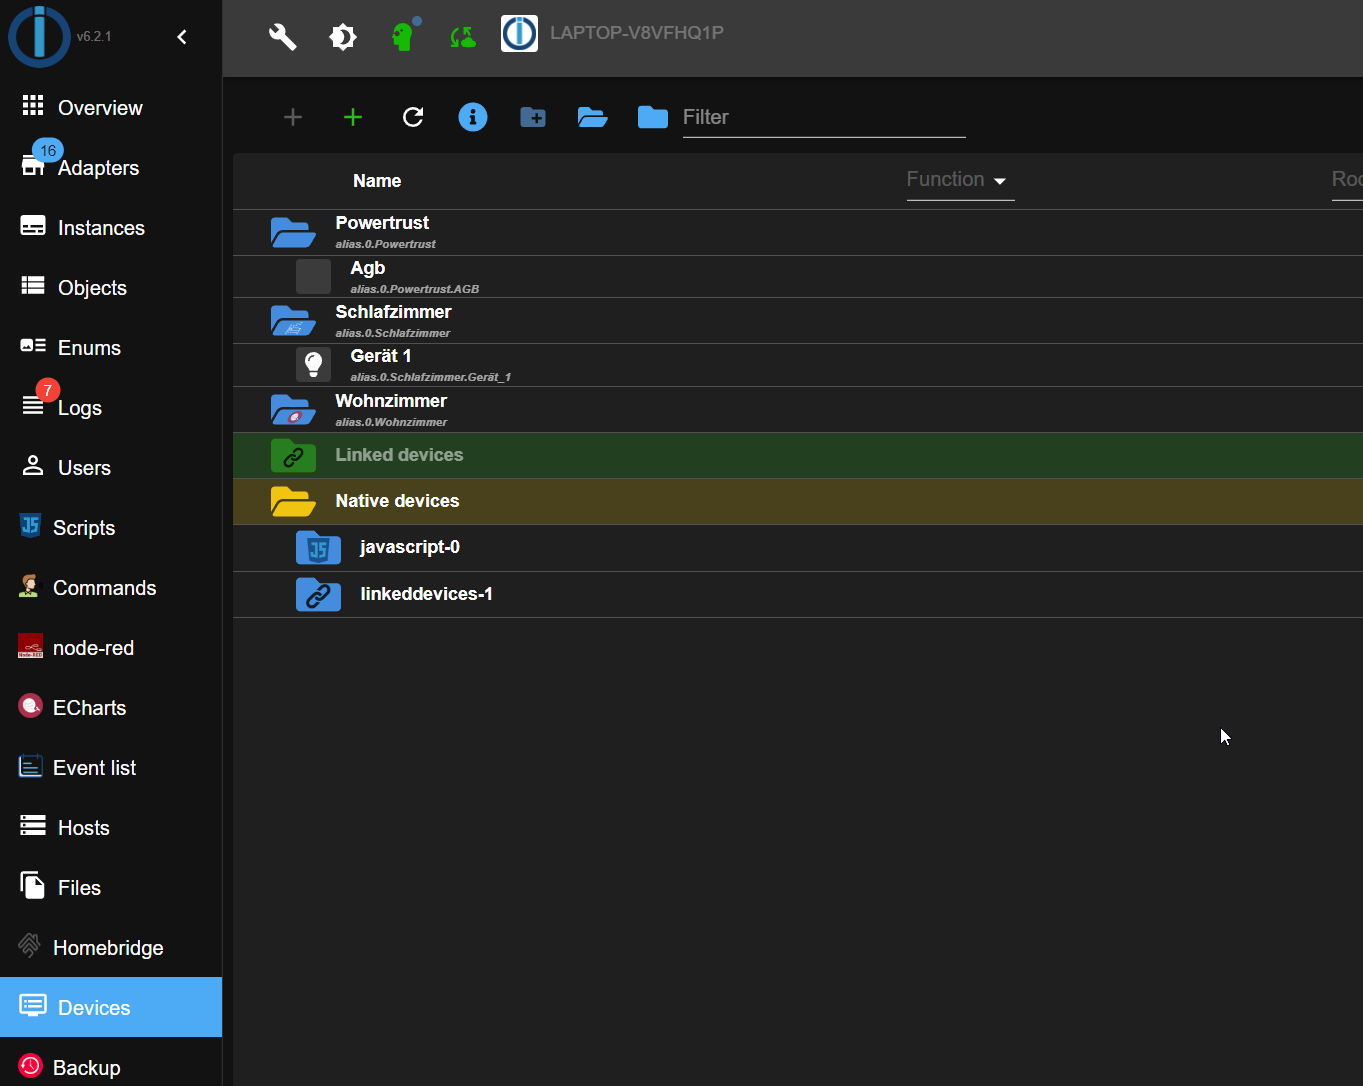Click the open-folders toolbar icon
This screenshot has width=1363, height=1086.
pos(592,117)
